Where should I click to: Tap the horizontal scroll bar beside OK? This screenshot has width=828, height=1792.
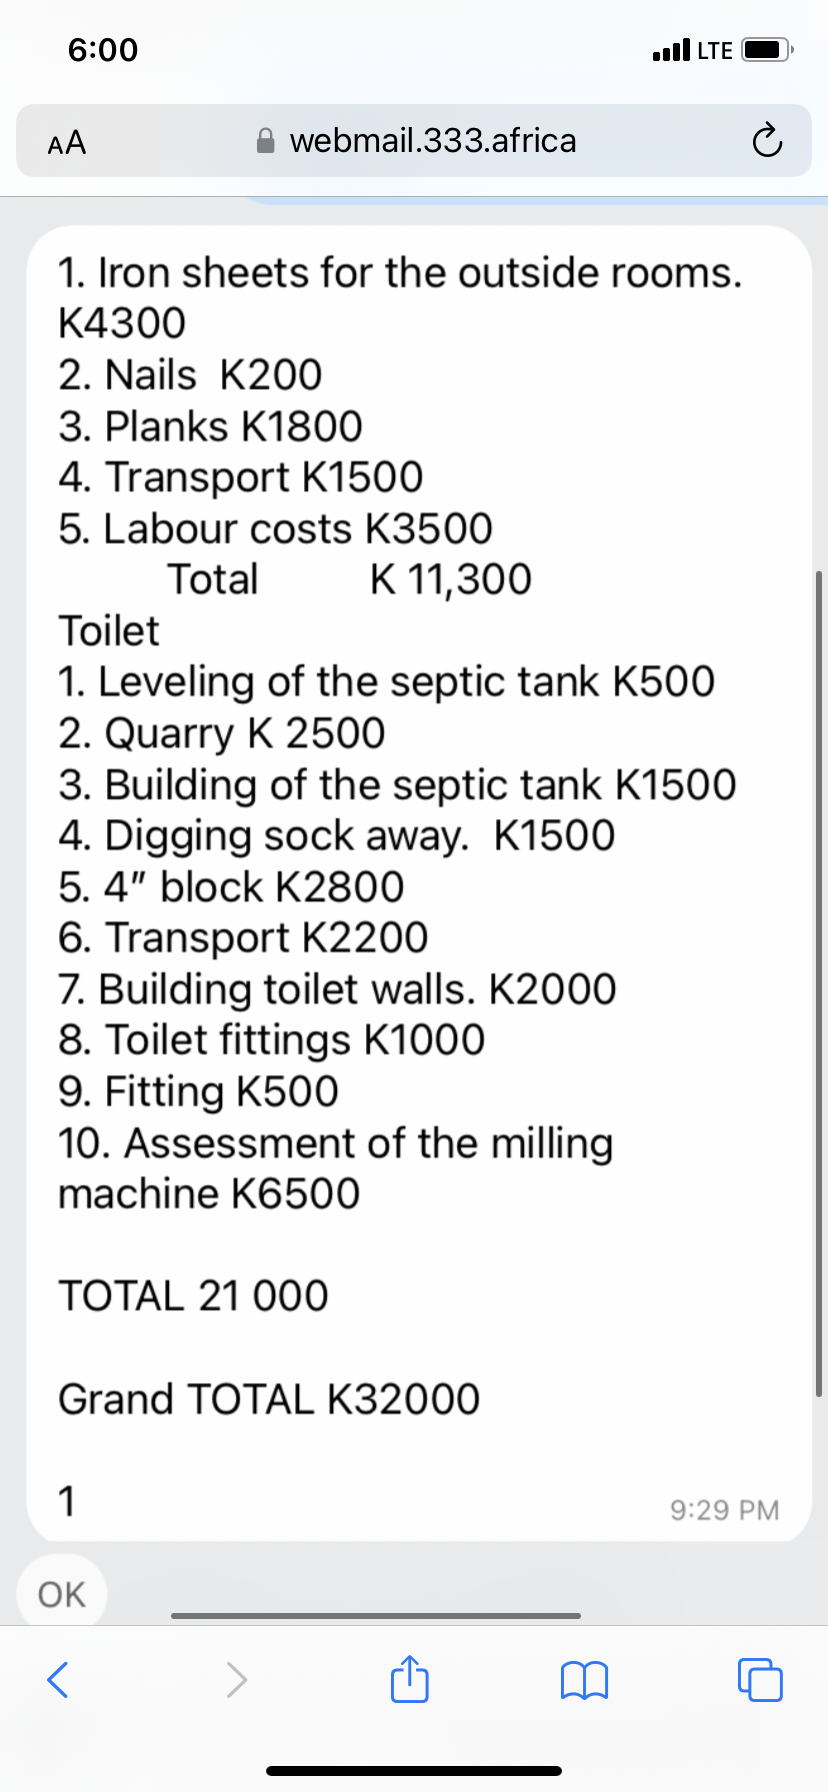(x=376, y=1615)
